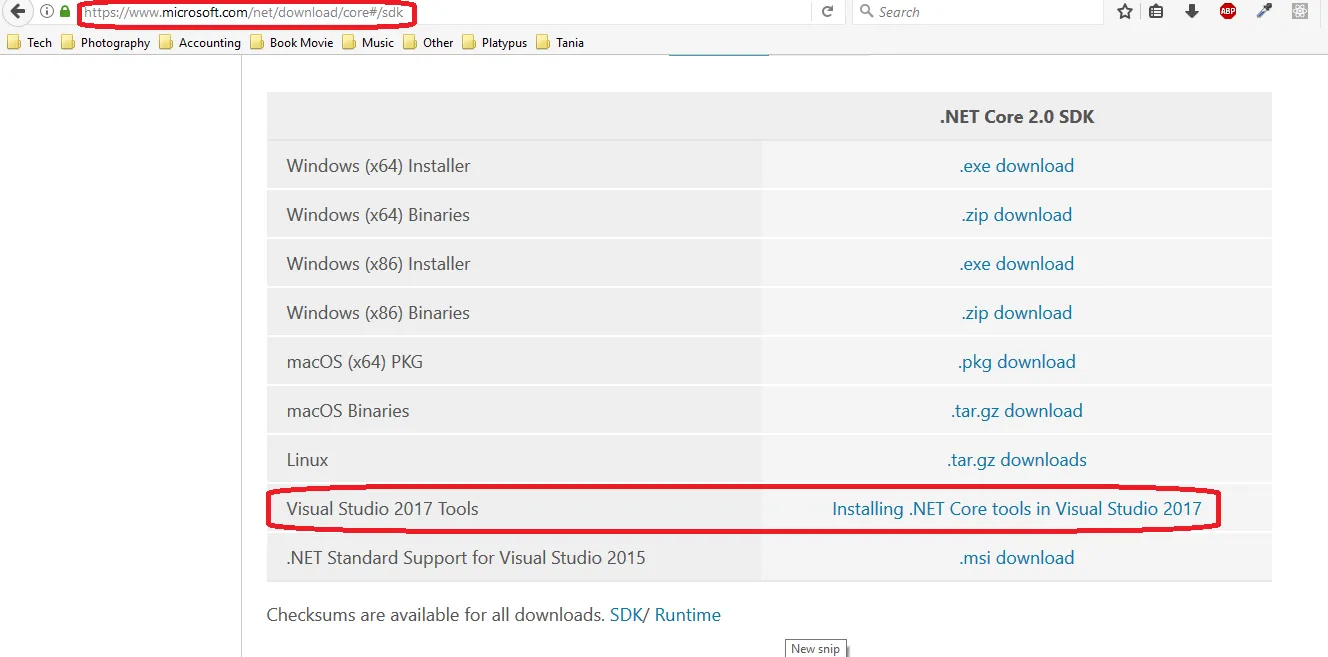Download Windows (x64) Binaries .zip

(1016, 215)
